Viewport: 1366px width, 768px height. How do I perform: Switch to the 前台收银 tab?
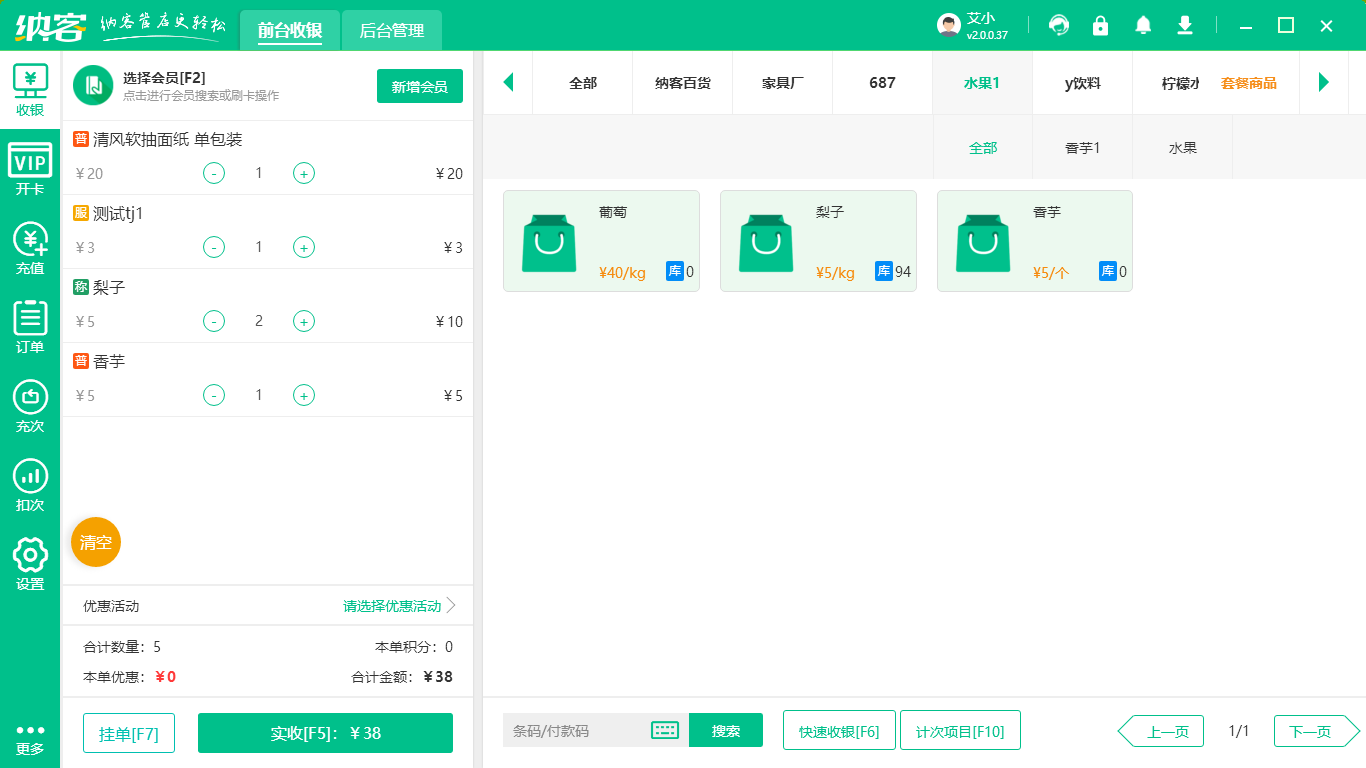pyautogui.click(x=290, y=30)
